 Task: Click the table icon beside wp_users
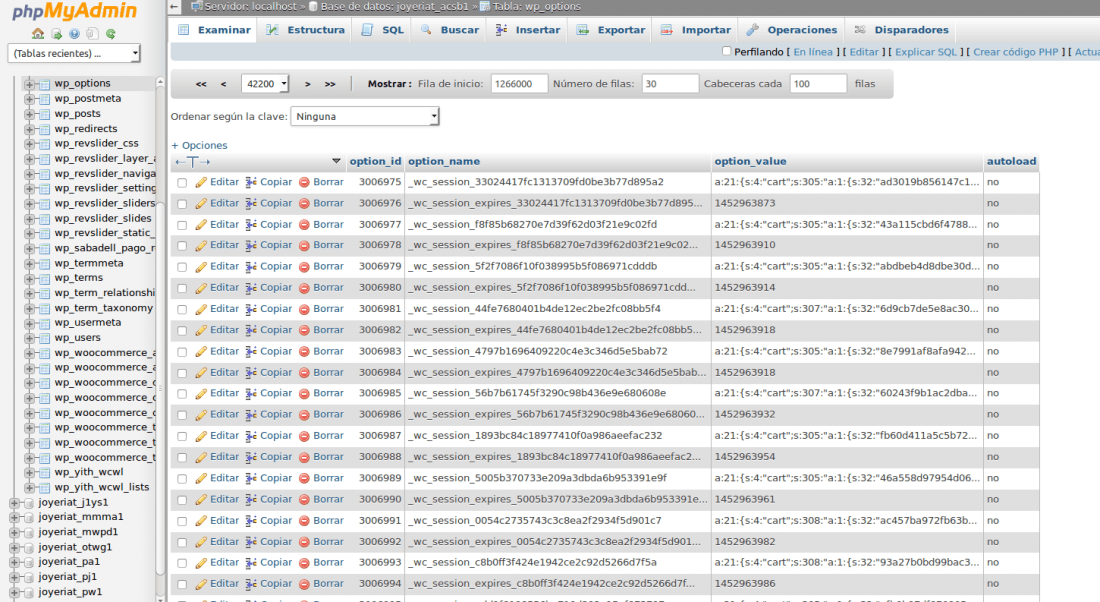45,338
